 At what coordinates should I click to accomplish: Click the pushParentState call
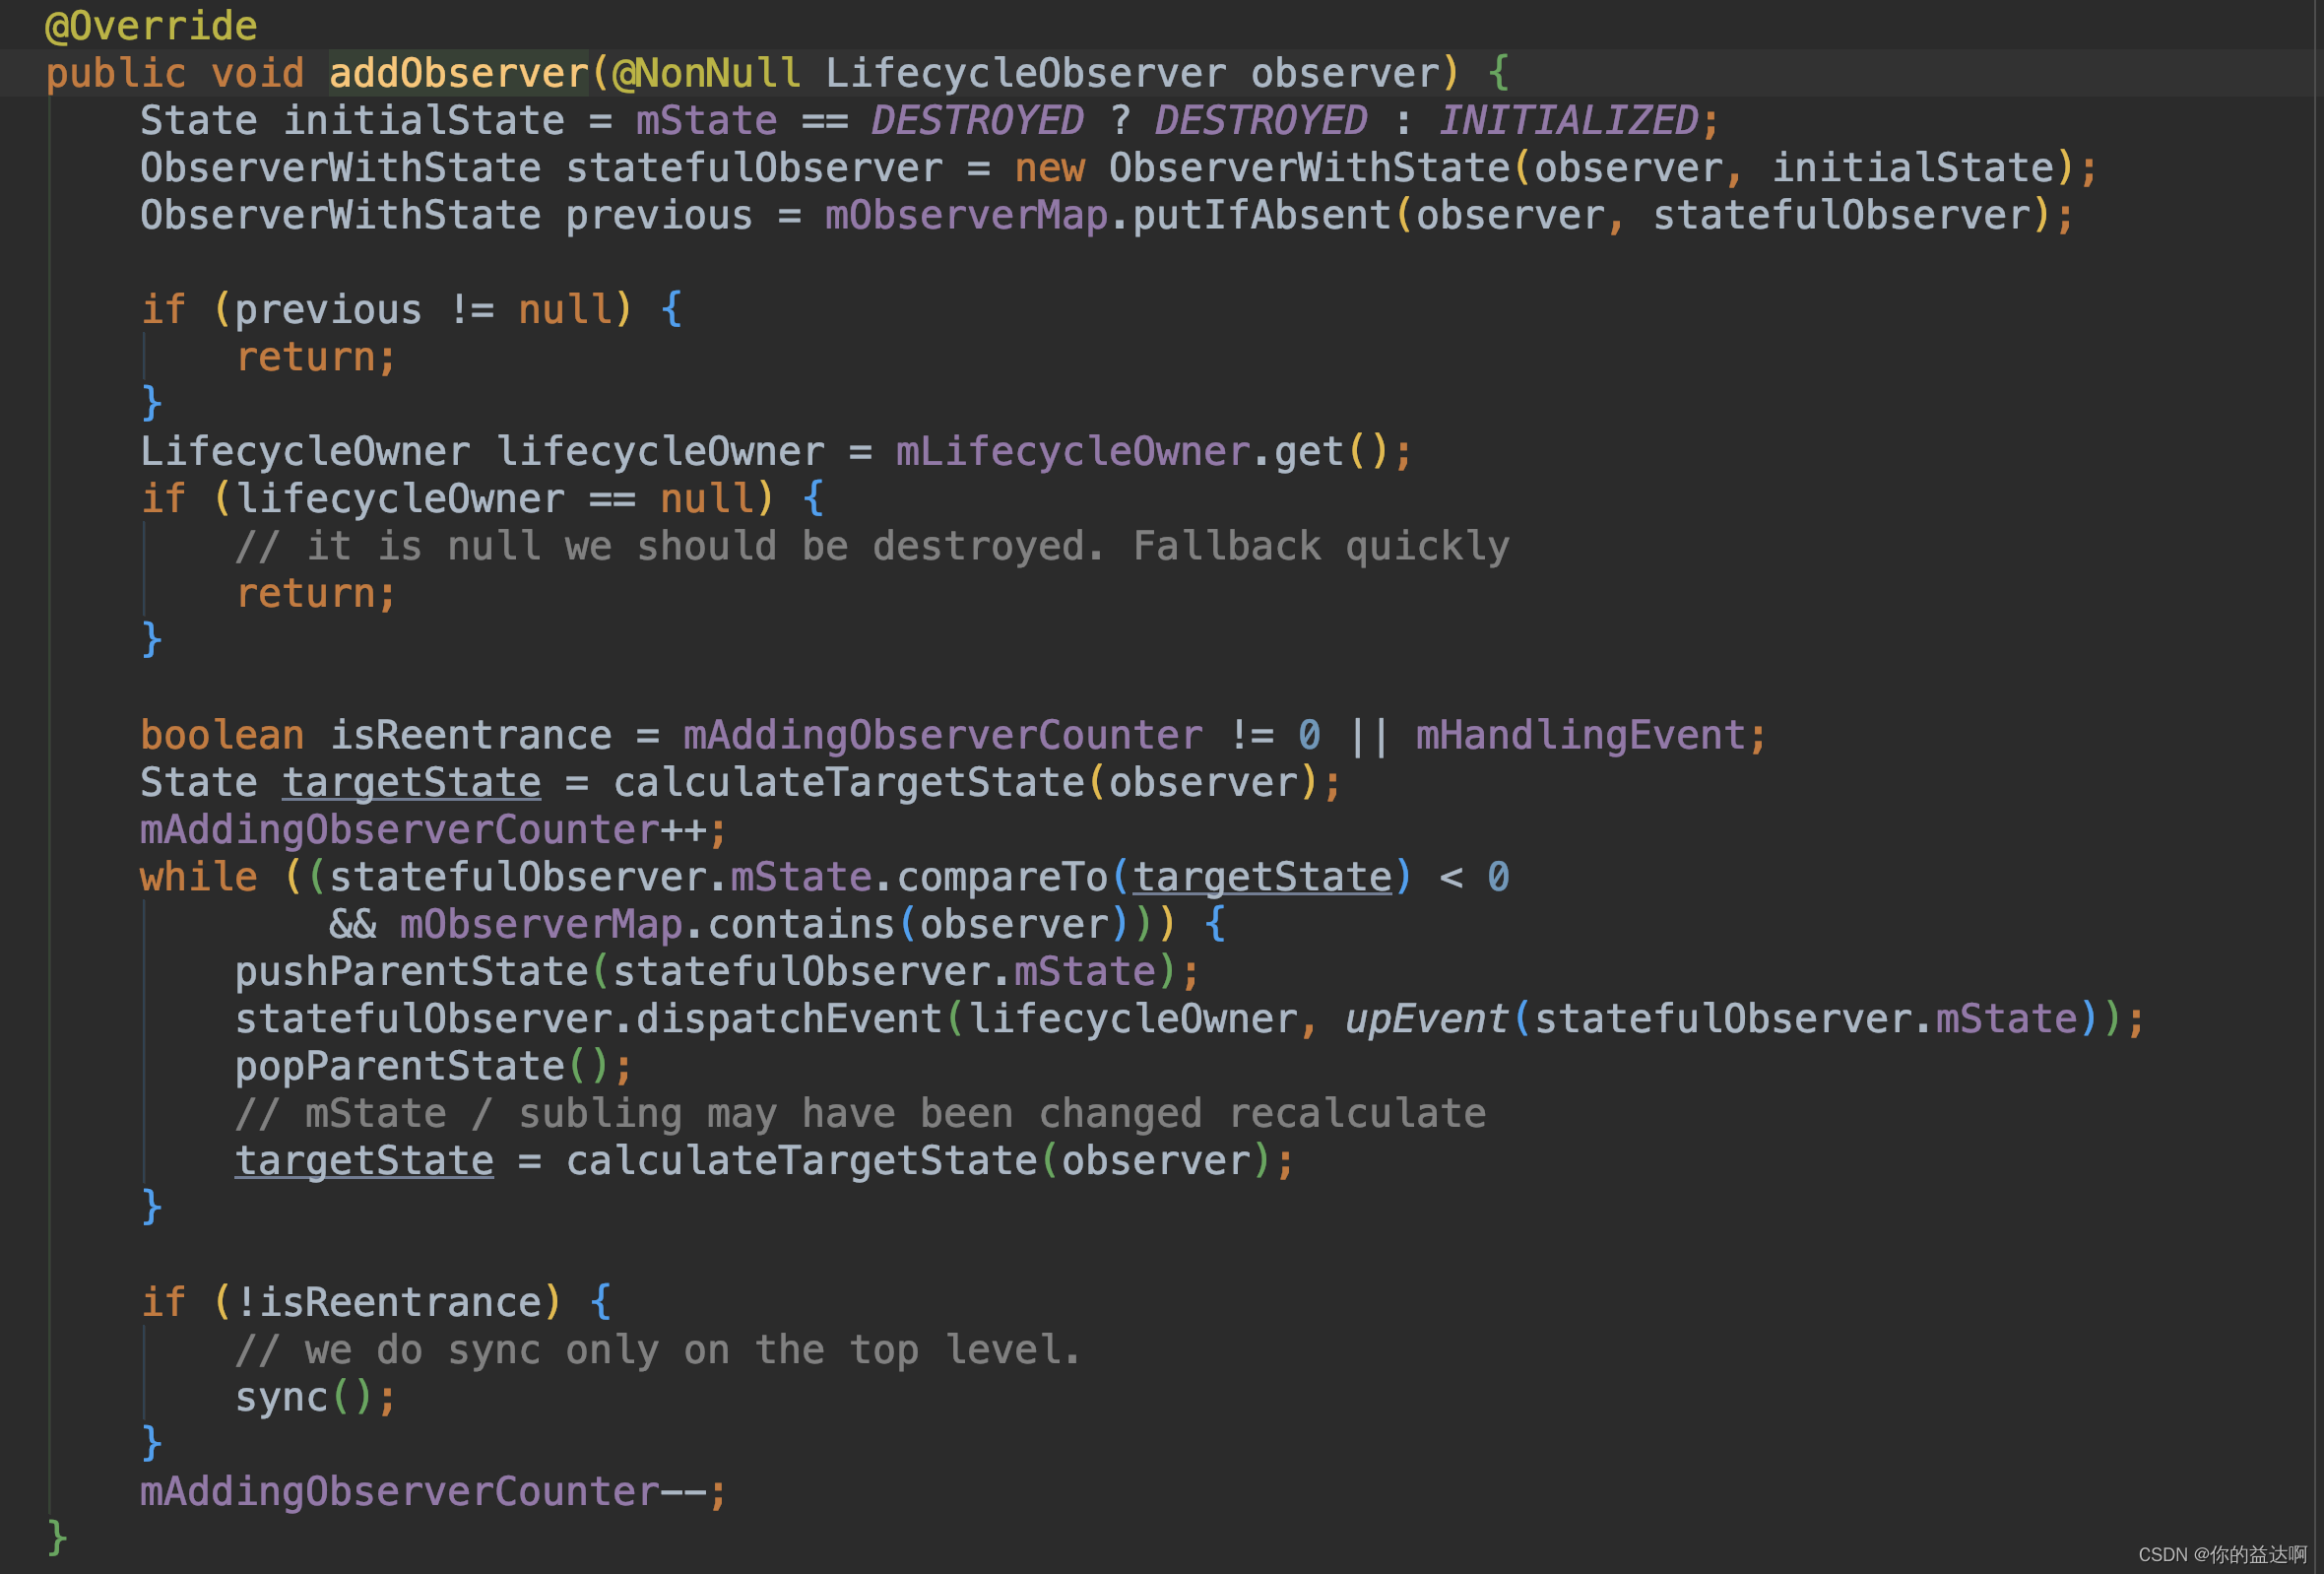[411, 971]
